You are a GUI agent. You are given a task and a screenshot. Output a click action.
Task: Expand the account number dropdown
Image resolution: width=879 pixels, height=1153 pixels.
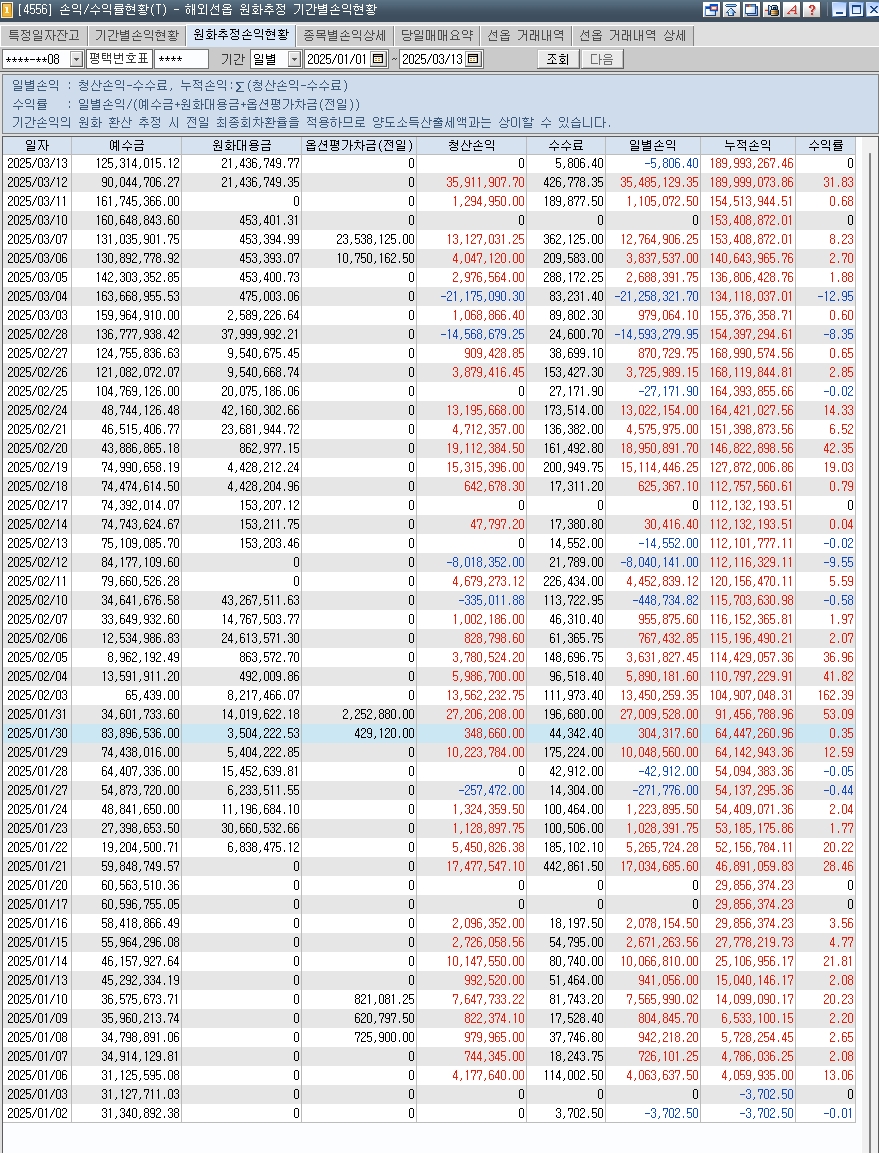tap(76, 59)
